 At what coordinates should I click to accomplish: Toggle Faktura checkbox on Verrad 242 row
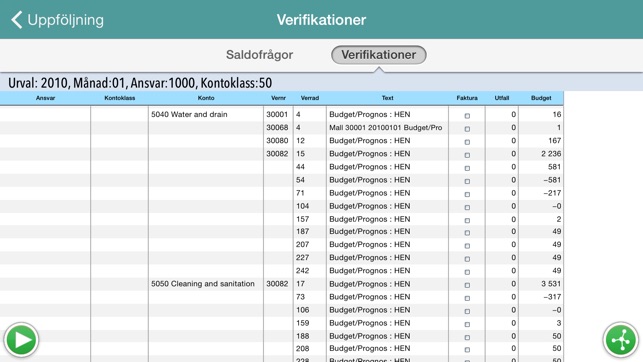point(467,272)
